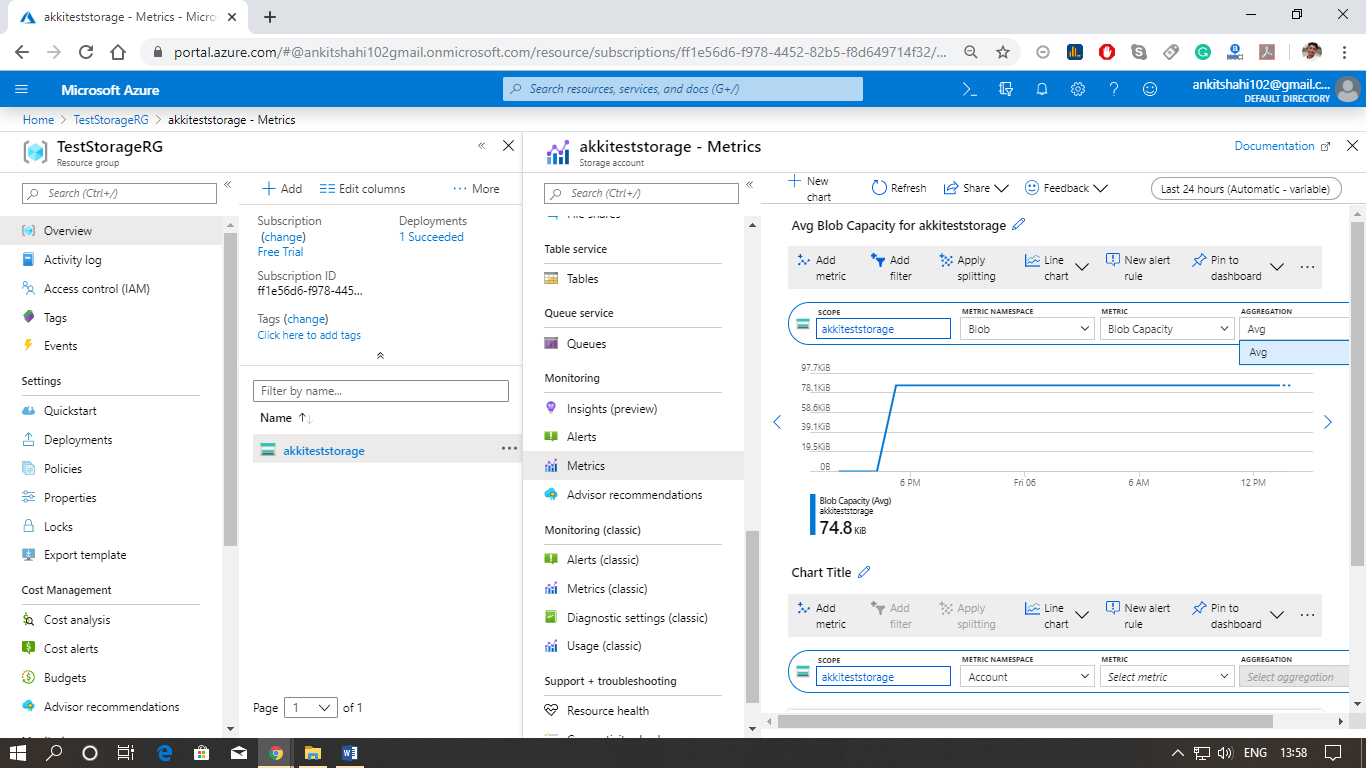Edit the Chart Title pencil icon
The width and height of the screenshot is (1366, 768).
point(865,572)
